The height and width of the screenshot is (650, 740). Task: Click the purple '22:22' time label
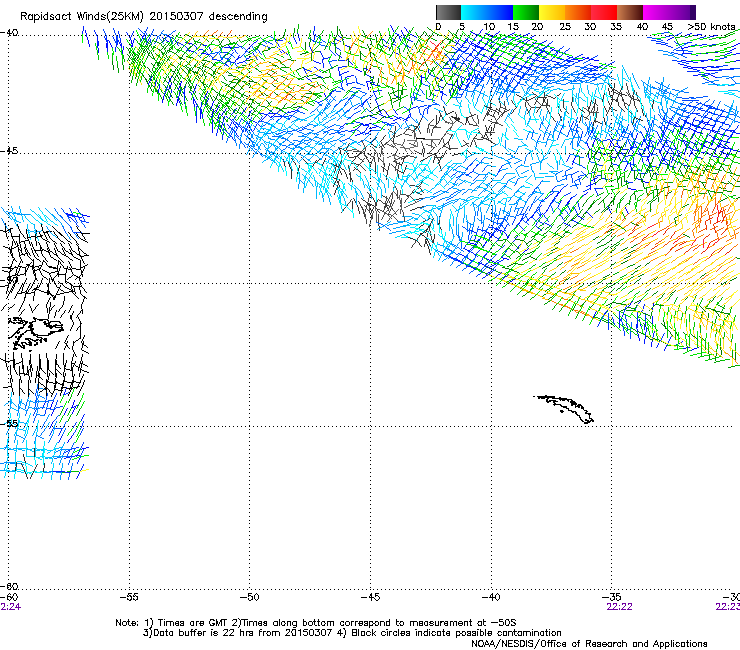[619, 607]
